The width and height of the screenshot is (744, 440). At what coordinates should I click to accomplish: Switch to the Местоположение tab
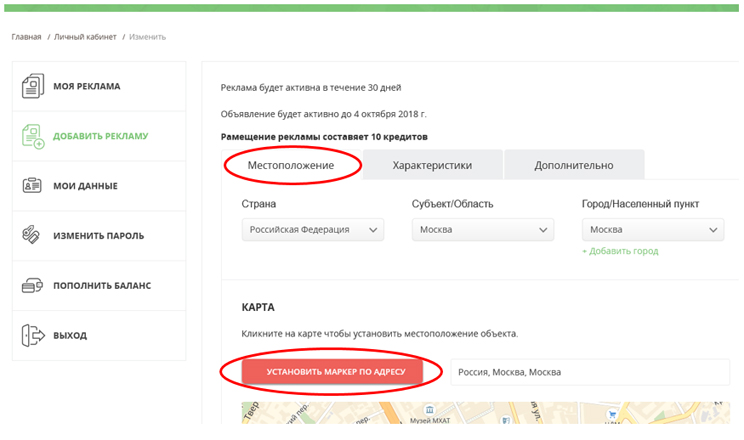click(290, 165)
